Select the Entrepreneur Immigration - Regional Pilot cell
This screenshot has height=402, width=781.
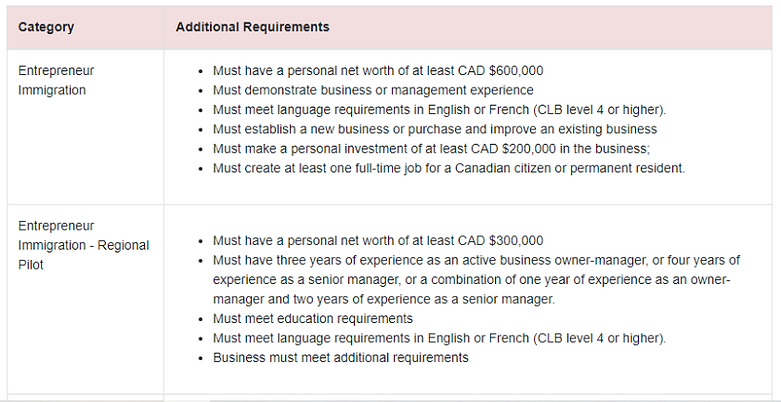(83, 245)
